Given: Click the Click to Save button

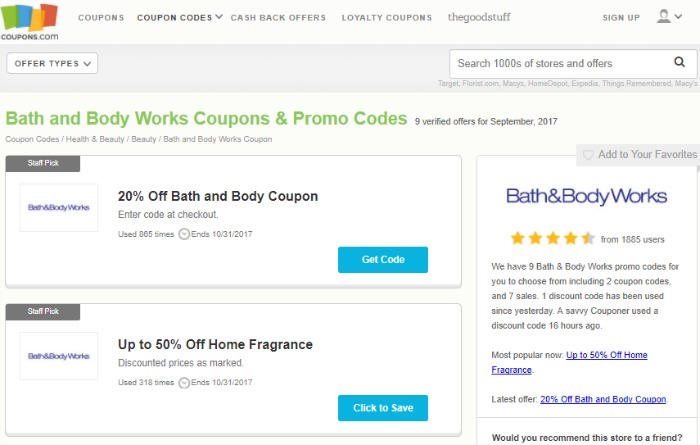Looking at the screenshot, I should tap(383, 408).
